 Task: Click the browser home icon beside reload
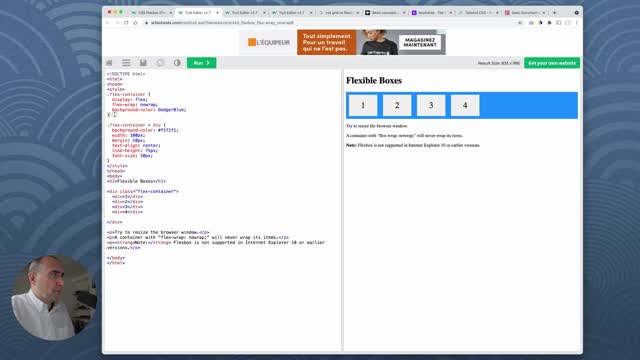click(x=135, y=23)
